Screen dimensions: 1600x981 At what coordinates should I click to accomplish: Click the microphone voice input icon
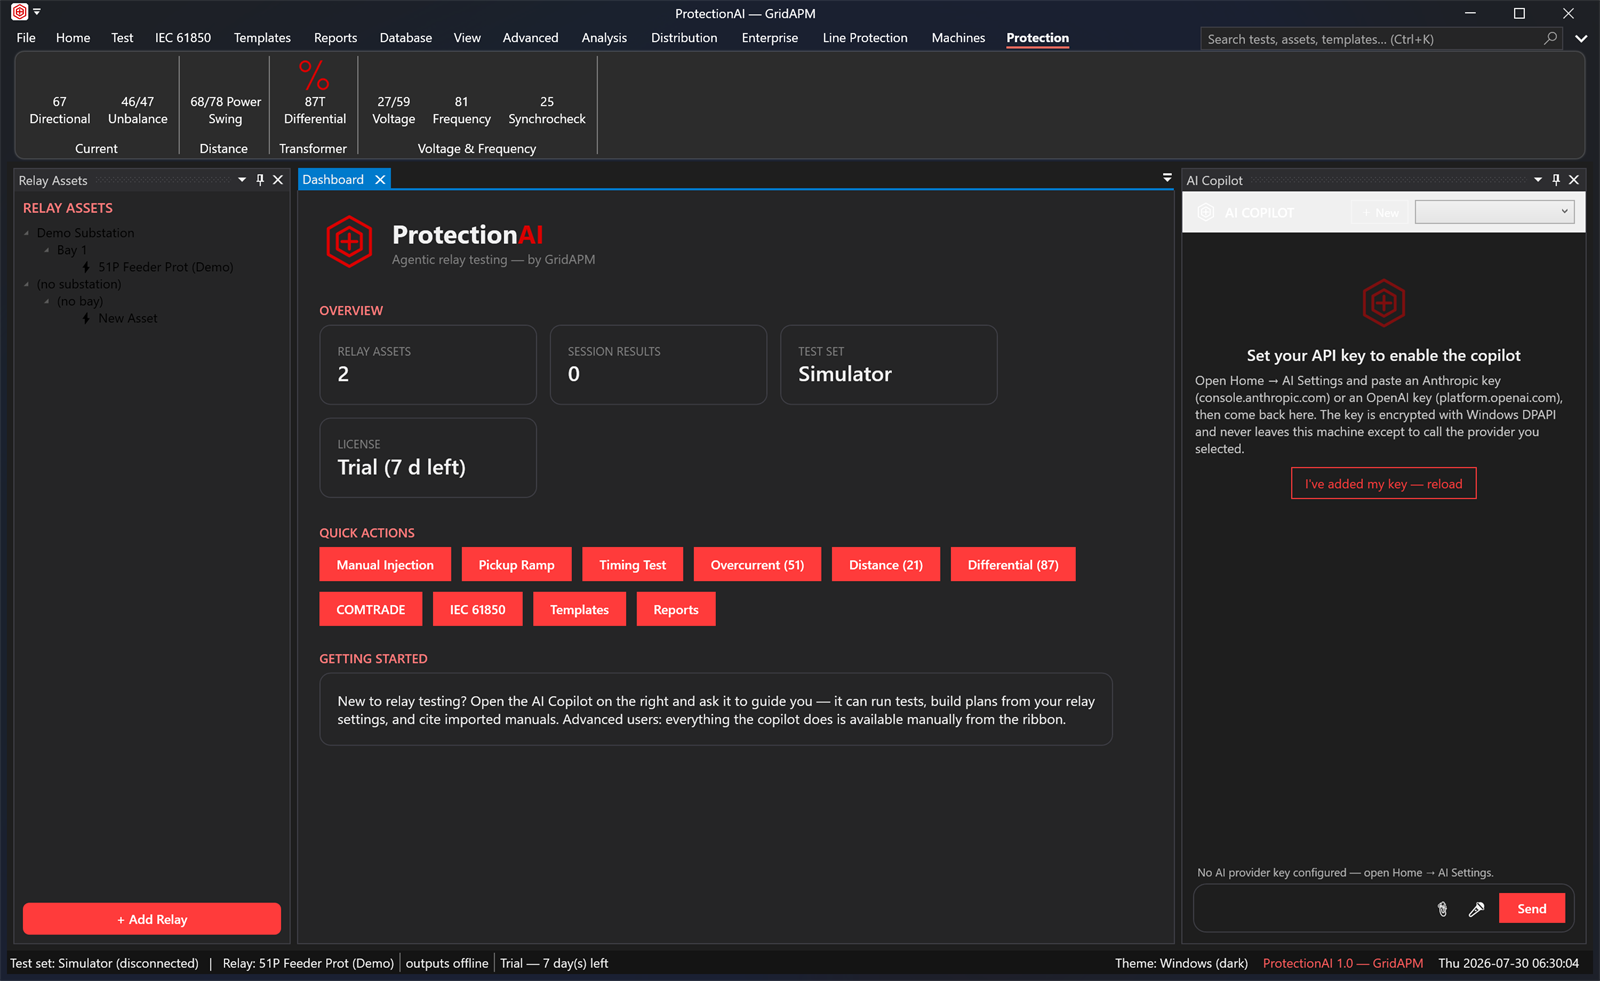pos(1476,909)
